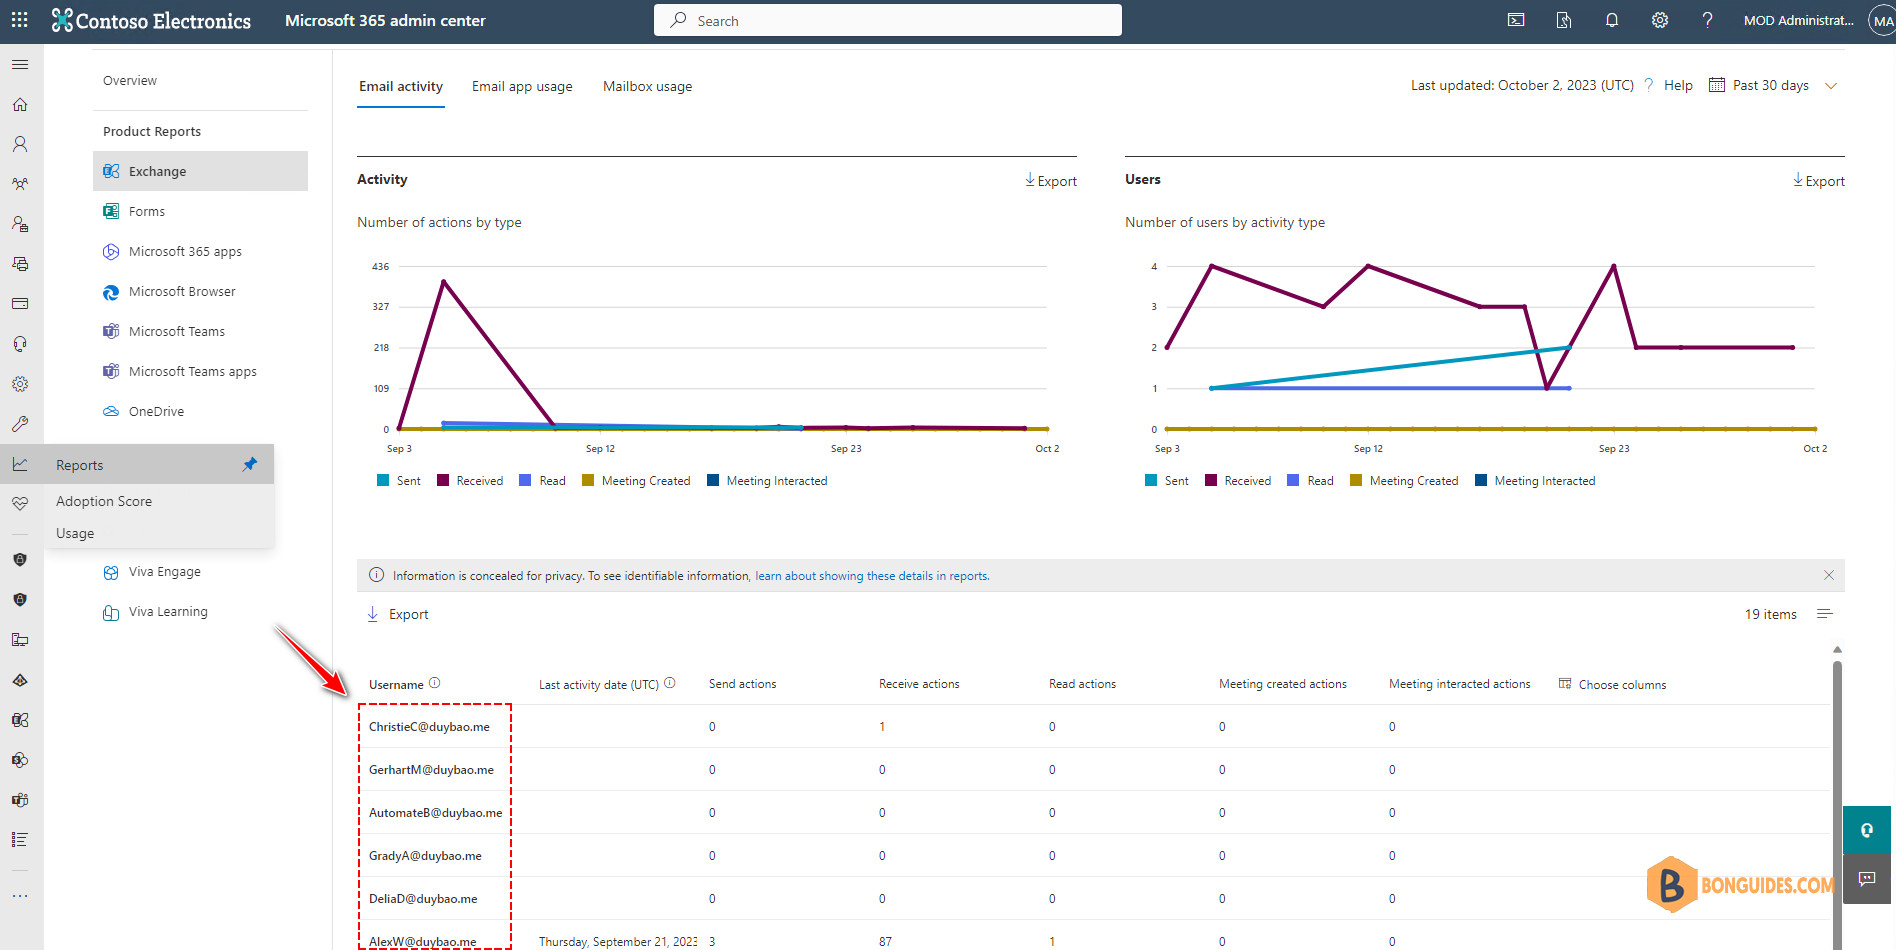
Task: Open Support headset icon in rail
Action: [x=20, y=344]
